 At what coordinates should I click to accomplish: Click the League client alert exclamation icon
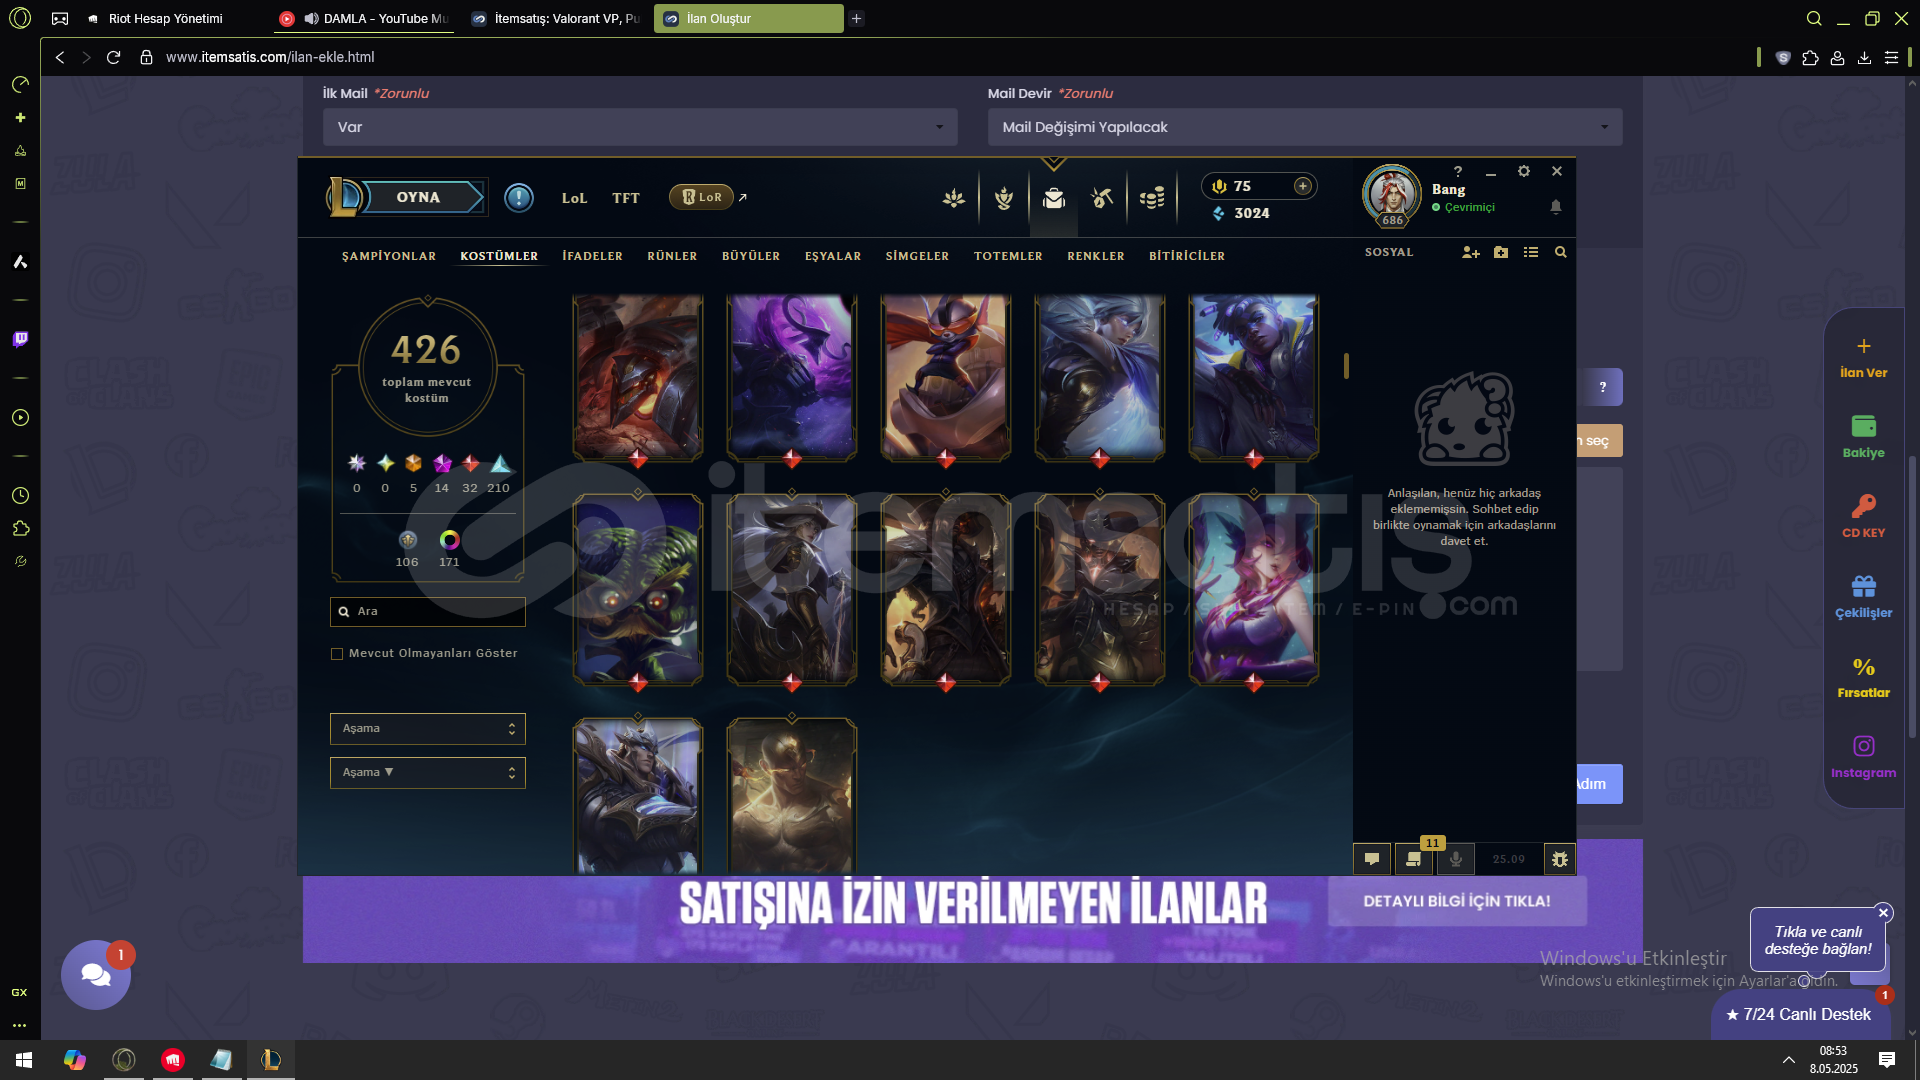(518, 198)
